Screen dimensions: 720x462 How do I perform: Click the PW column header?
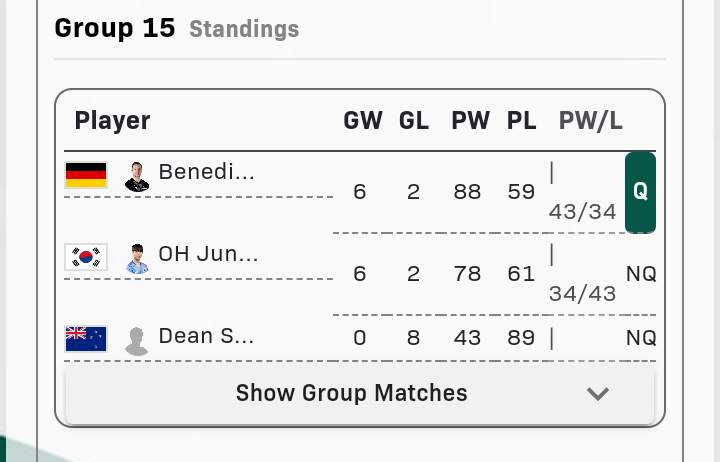coord(470,121)
